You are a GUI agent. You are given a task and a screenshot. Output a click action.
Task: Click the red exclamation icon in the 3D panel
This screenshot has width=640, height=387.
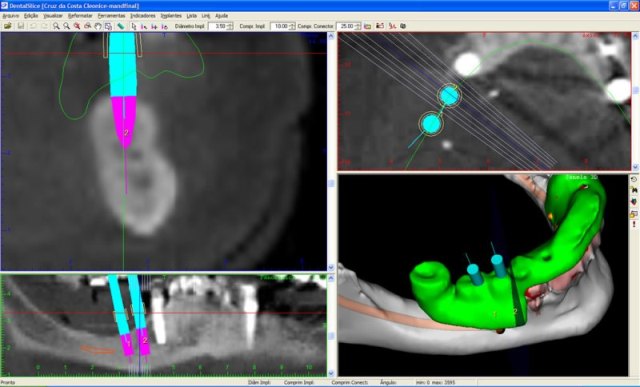[x=633, y=224]
